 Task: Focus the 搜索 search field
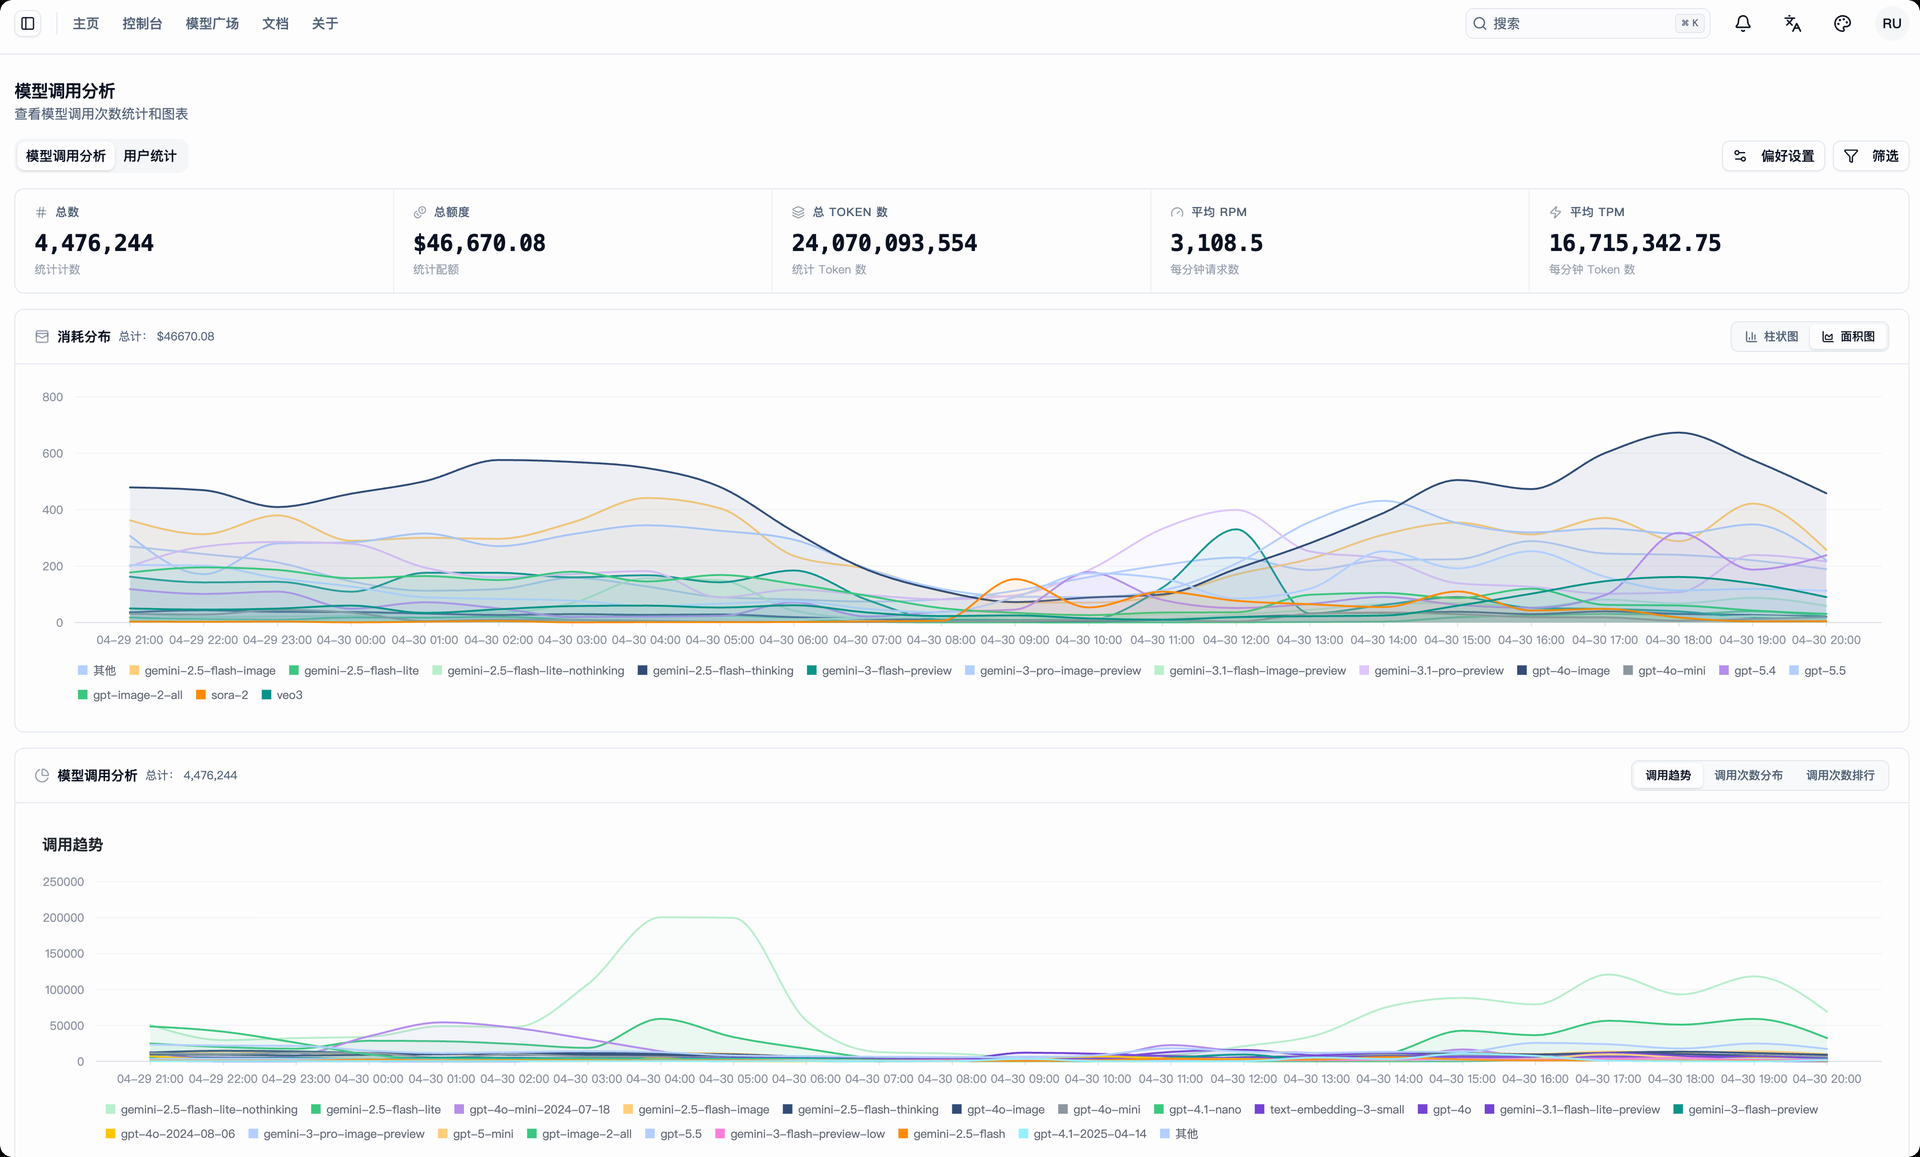click(1587, 23)
